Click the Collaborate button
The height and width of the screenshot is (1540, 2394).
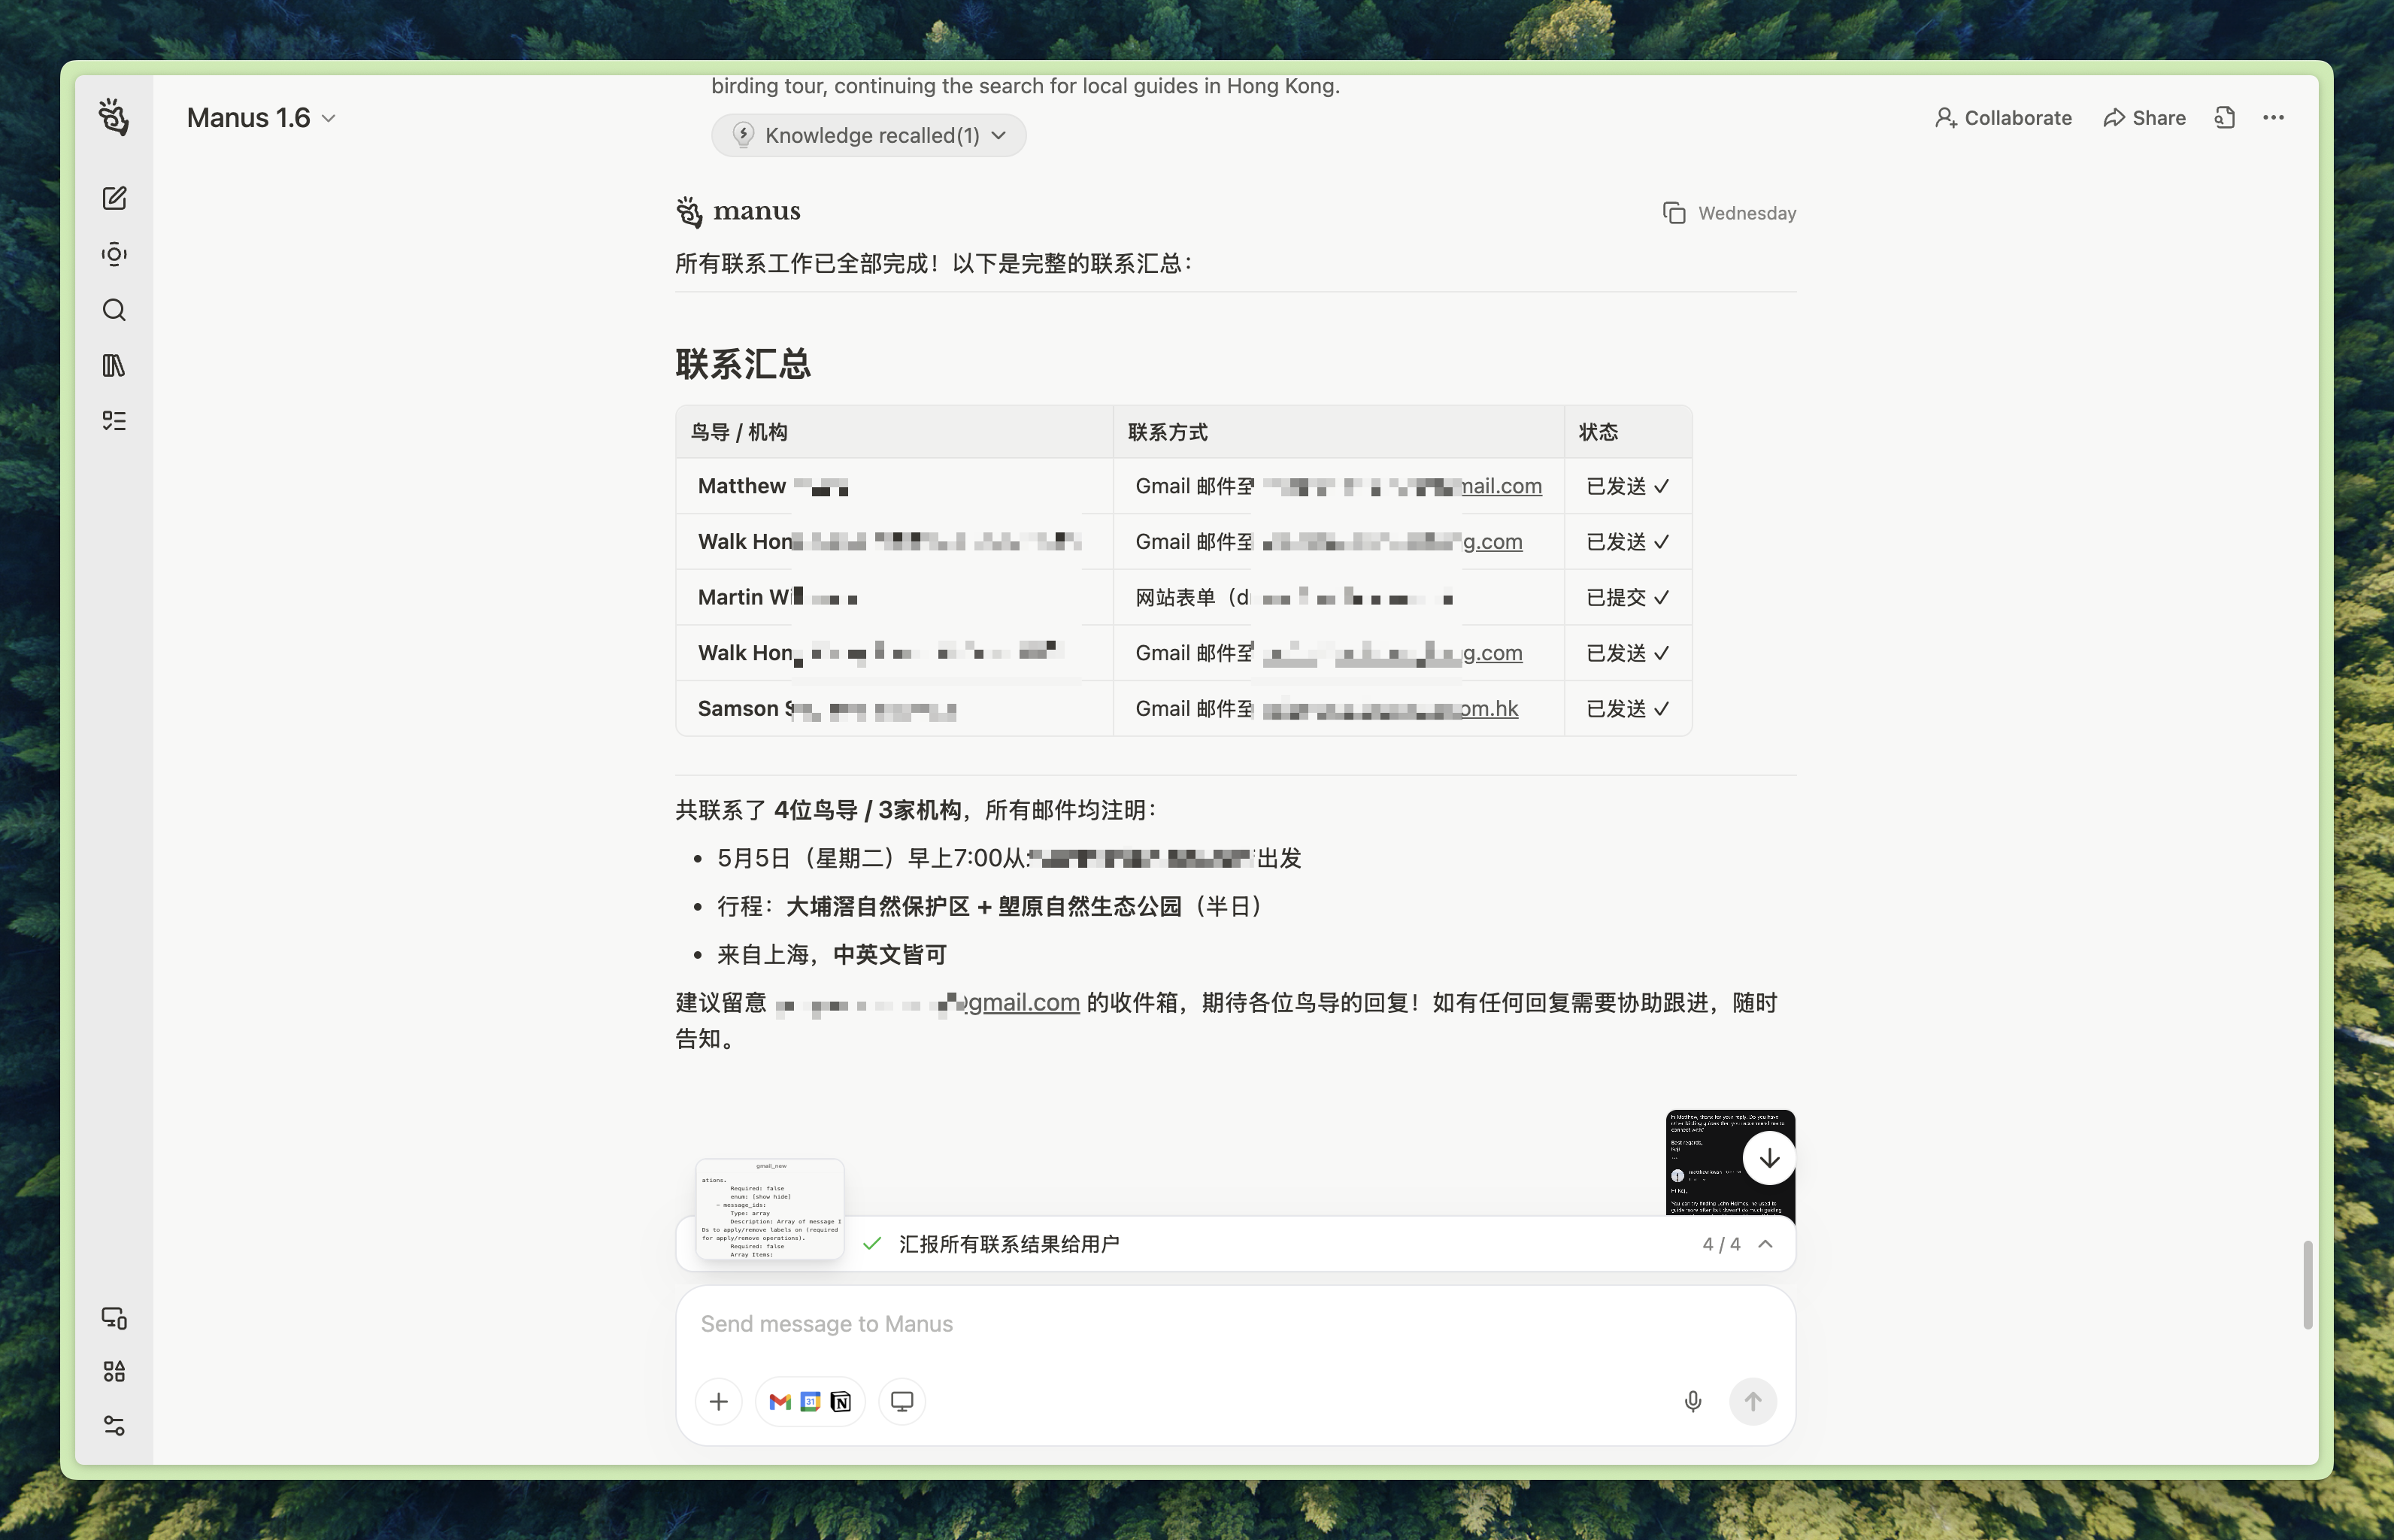coord(2003,118)
